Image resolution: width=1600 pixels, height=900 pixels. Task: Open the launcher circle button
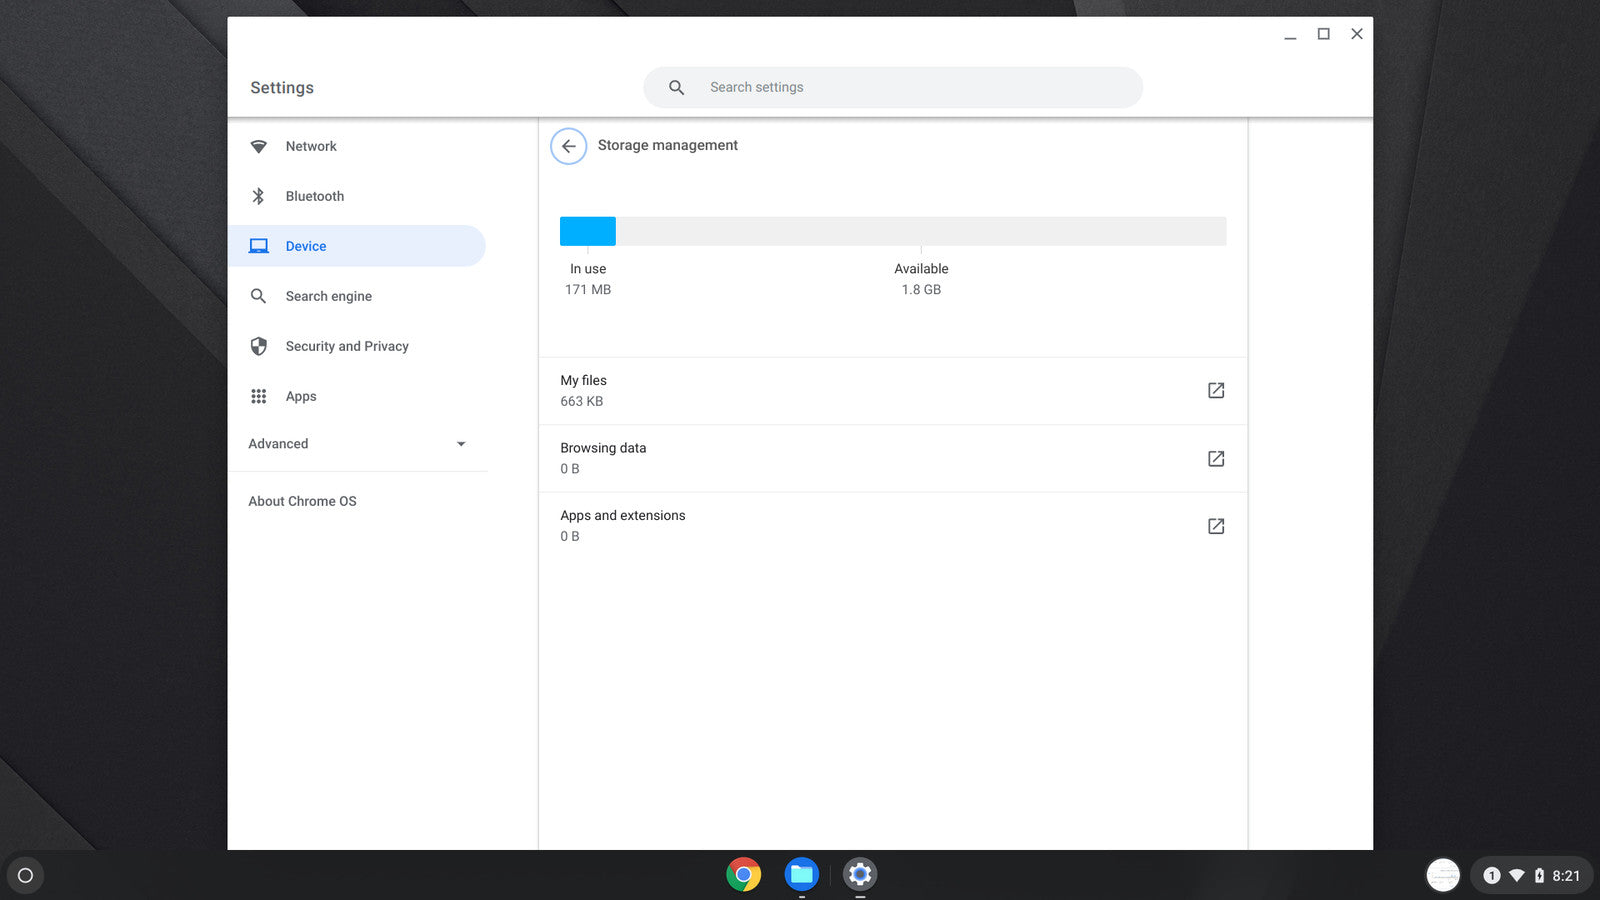tap(26, 876)
